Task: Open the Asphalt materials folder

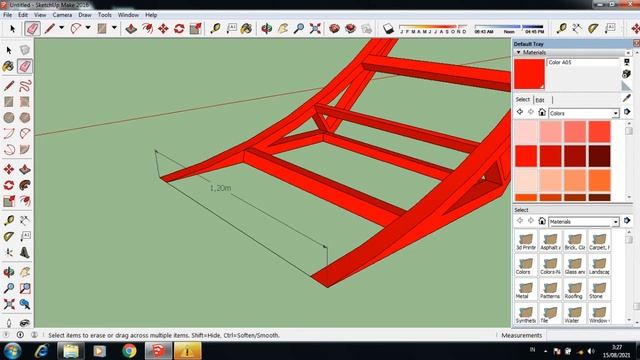Action: [550, 241]
